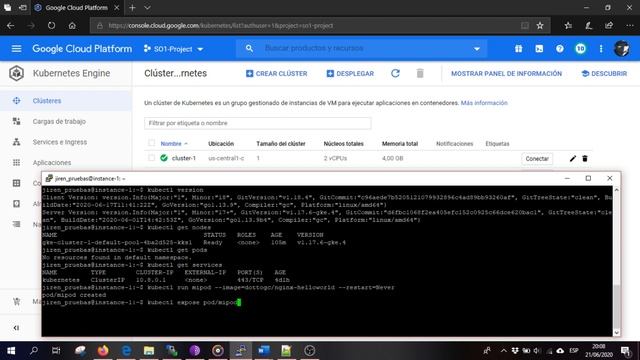Open the GCP hamburger navigation menu
640x360 pixels.
16,49
